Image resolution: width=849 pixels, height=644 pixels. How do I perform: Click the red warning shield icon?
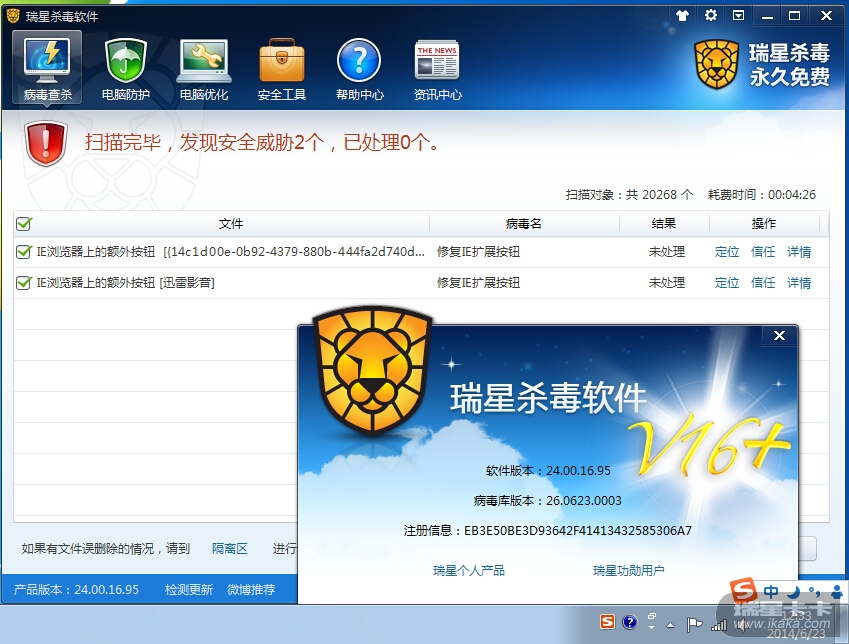[45, 143]
